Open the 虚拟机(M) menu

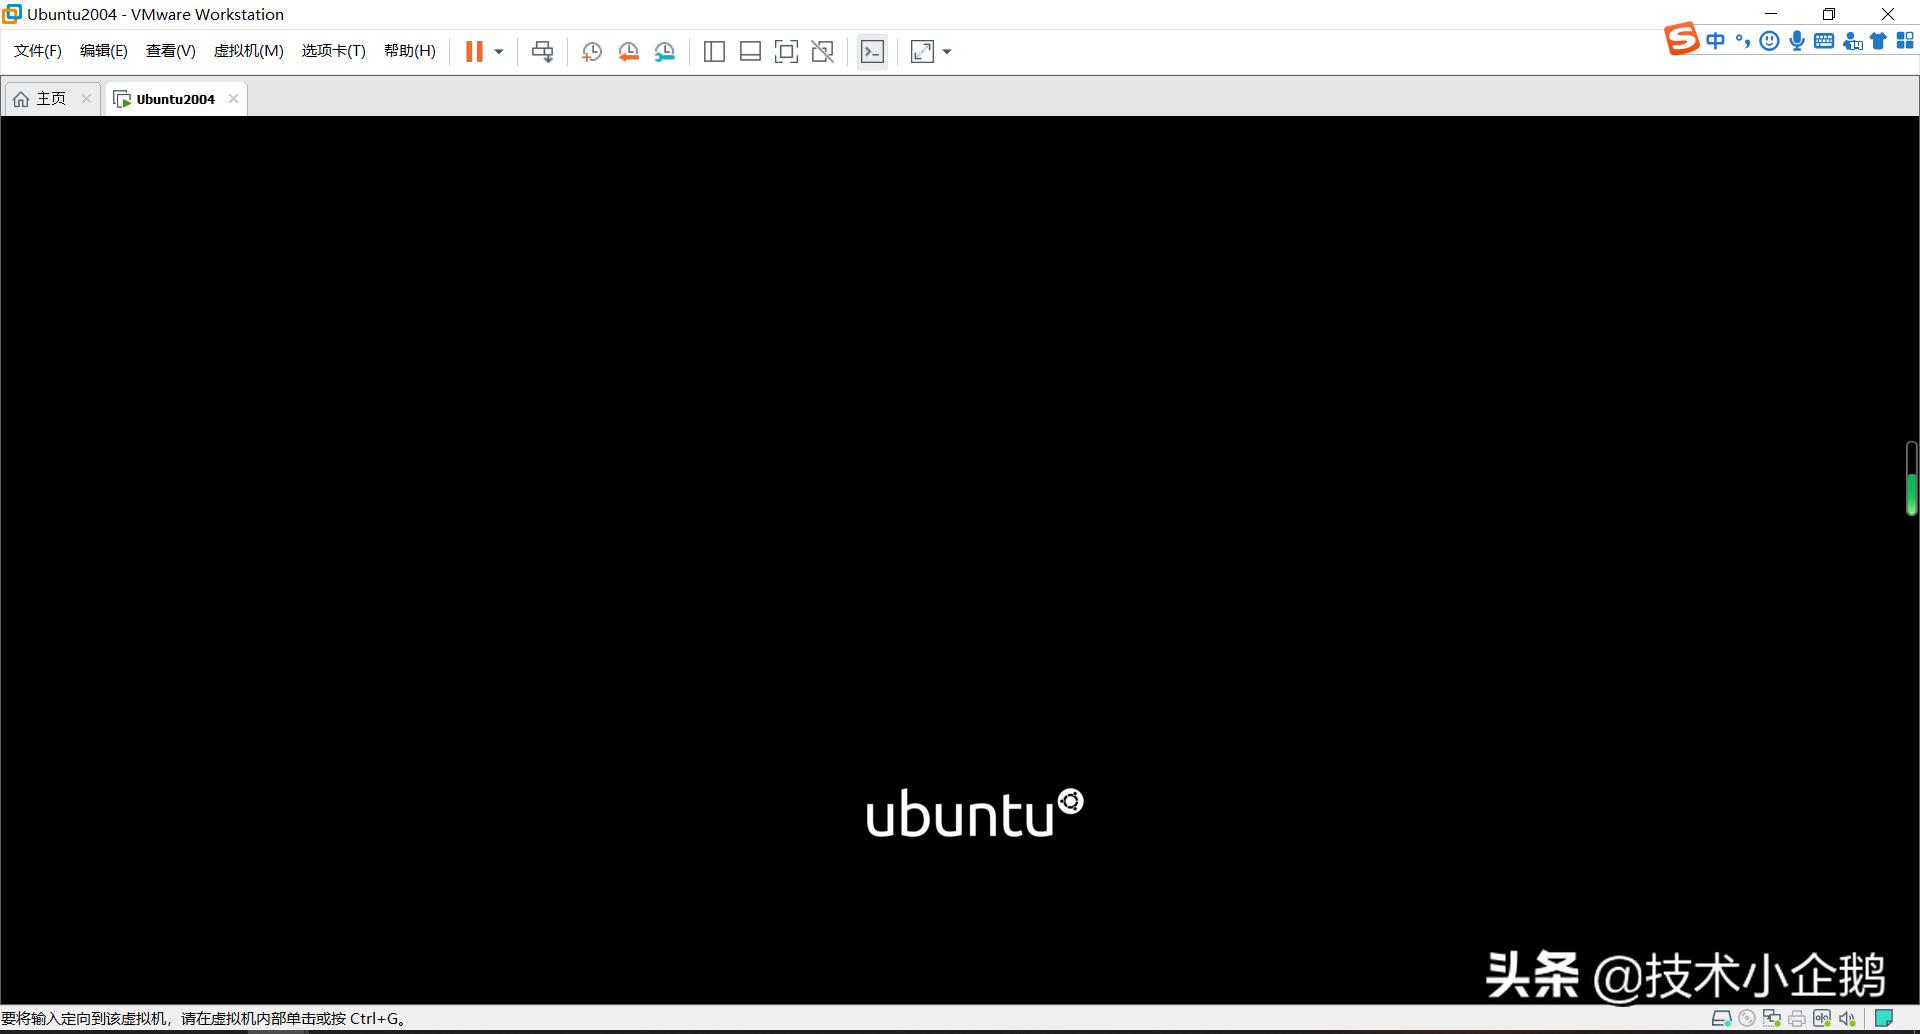coord(249,51)
